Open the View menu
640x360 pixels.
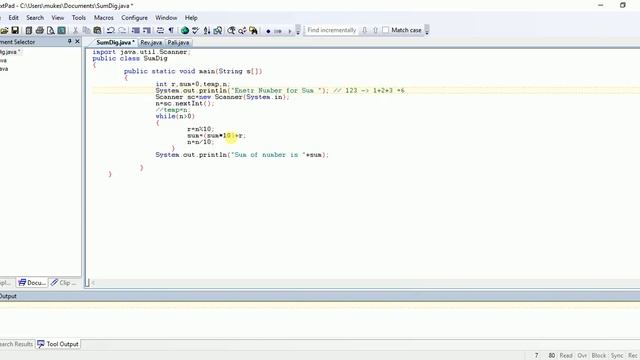pos(58,18)
